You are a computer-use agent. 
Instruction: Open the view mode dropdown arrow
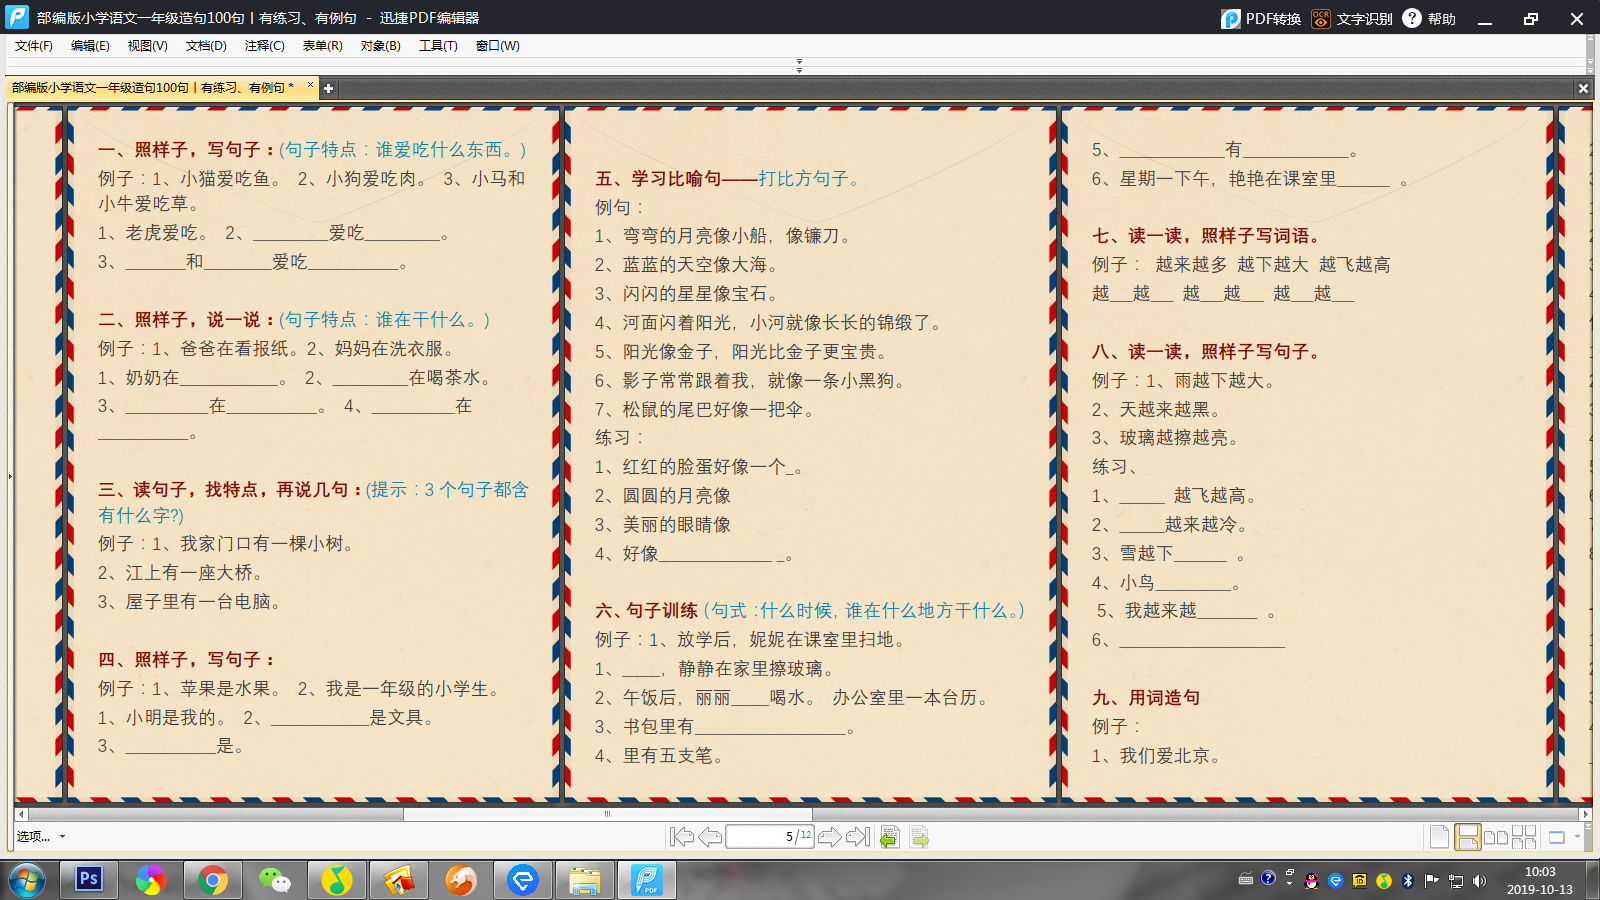[1577, 837]
